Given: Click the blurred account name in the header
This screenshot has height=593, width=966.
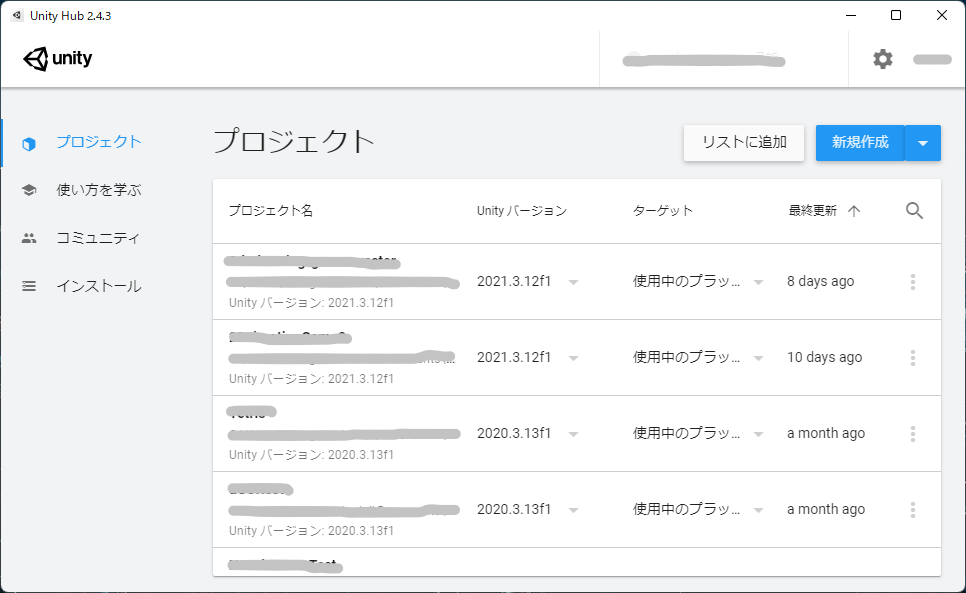Looking at the screenshot, I should [x=704, y=60].
